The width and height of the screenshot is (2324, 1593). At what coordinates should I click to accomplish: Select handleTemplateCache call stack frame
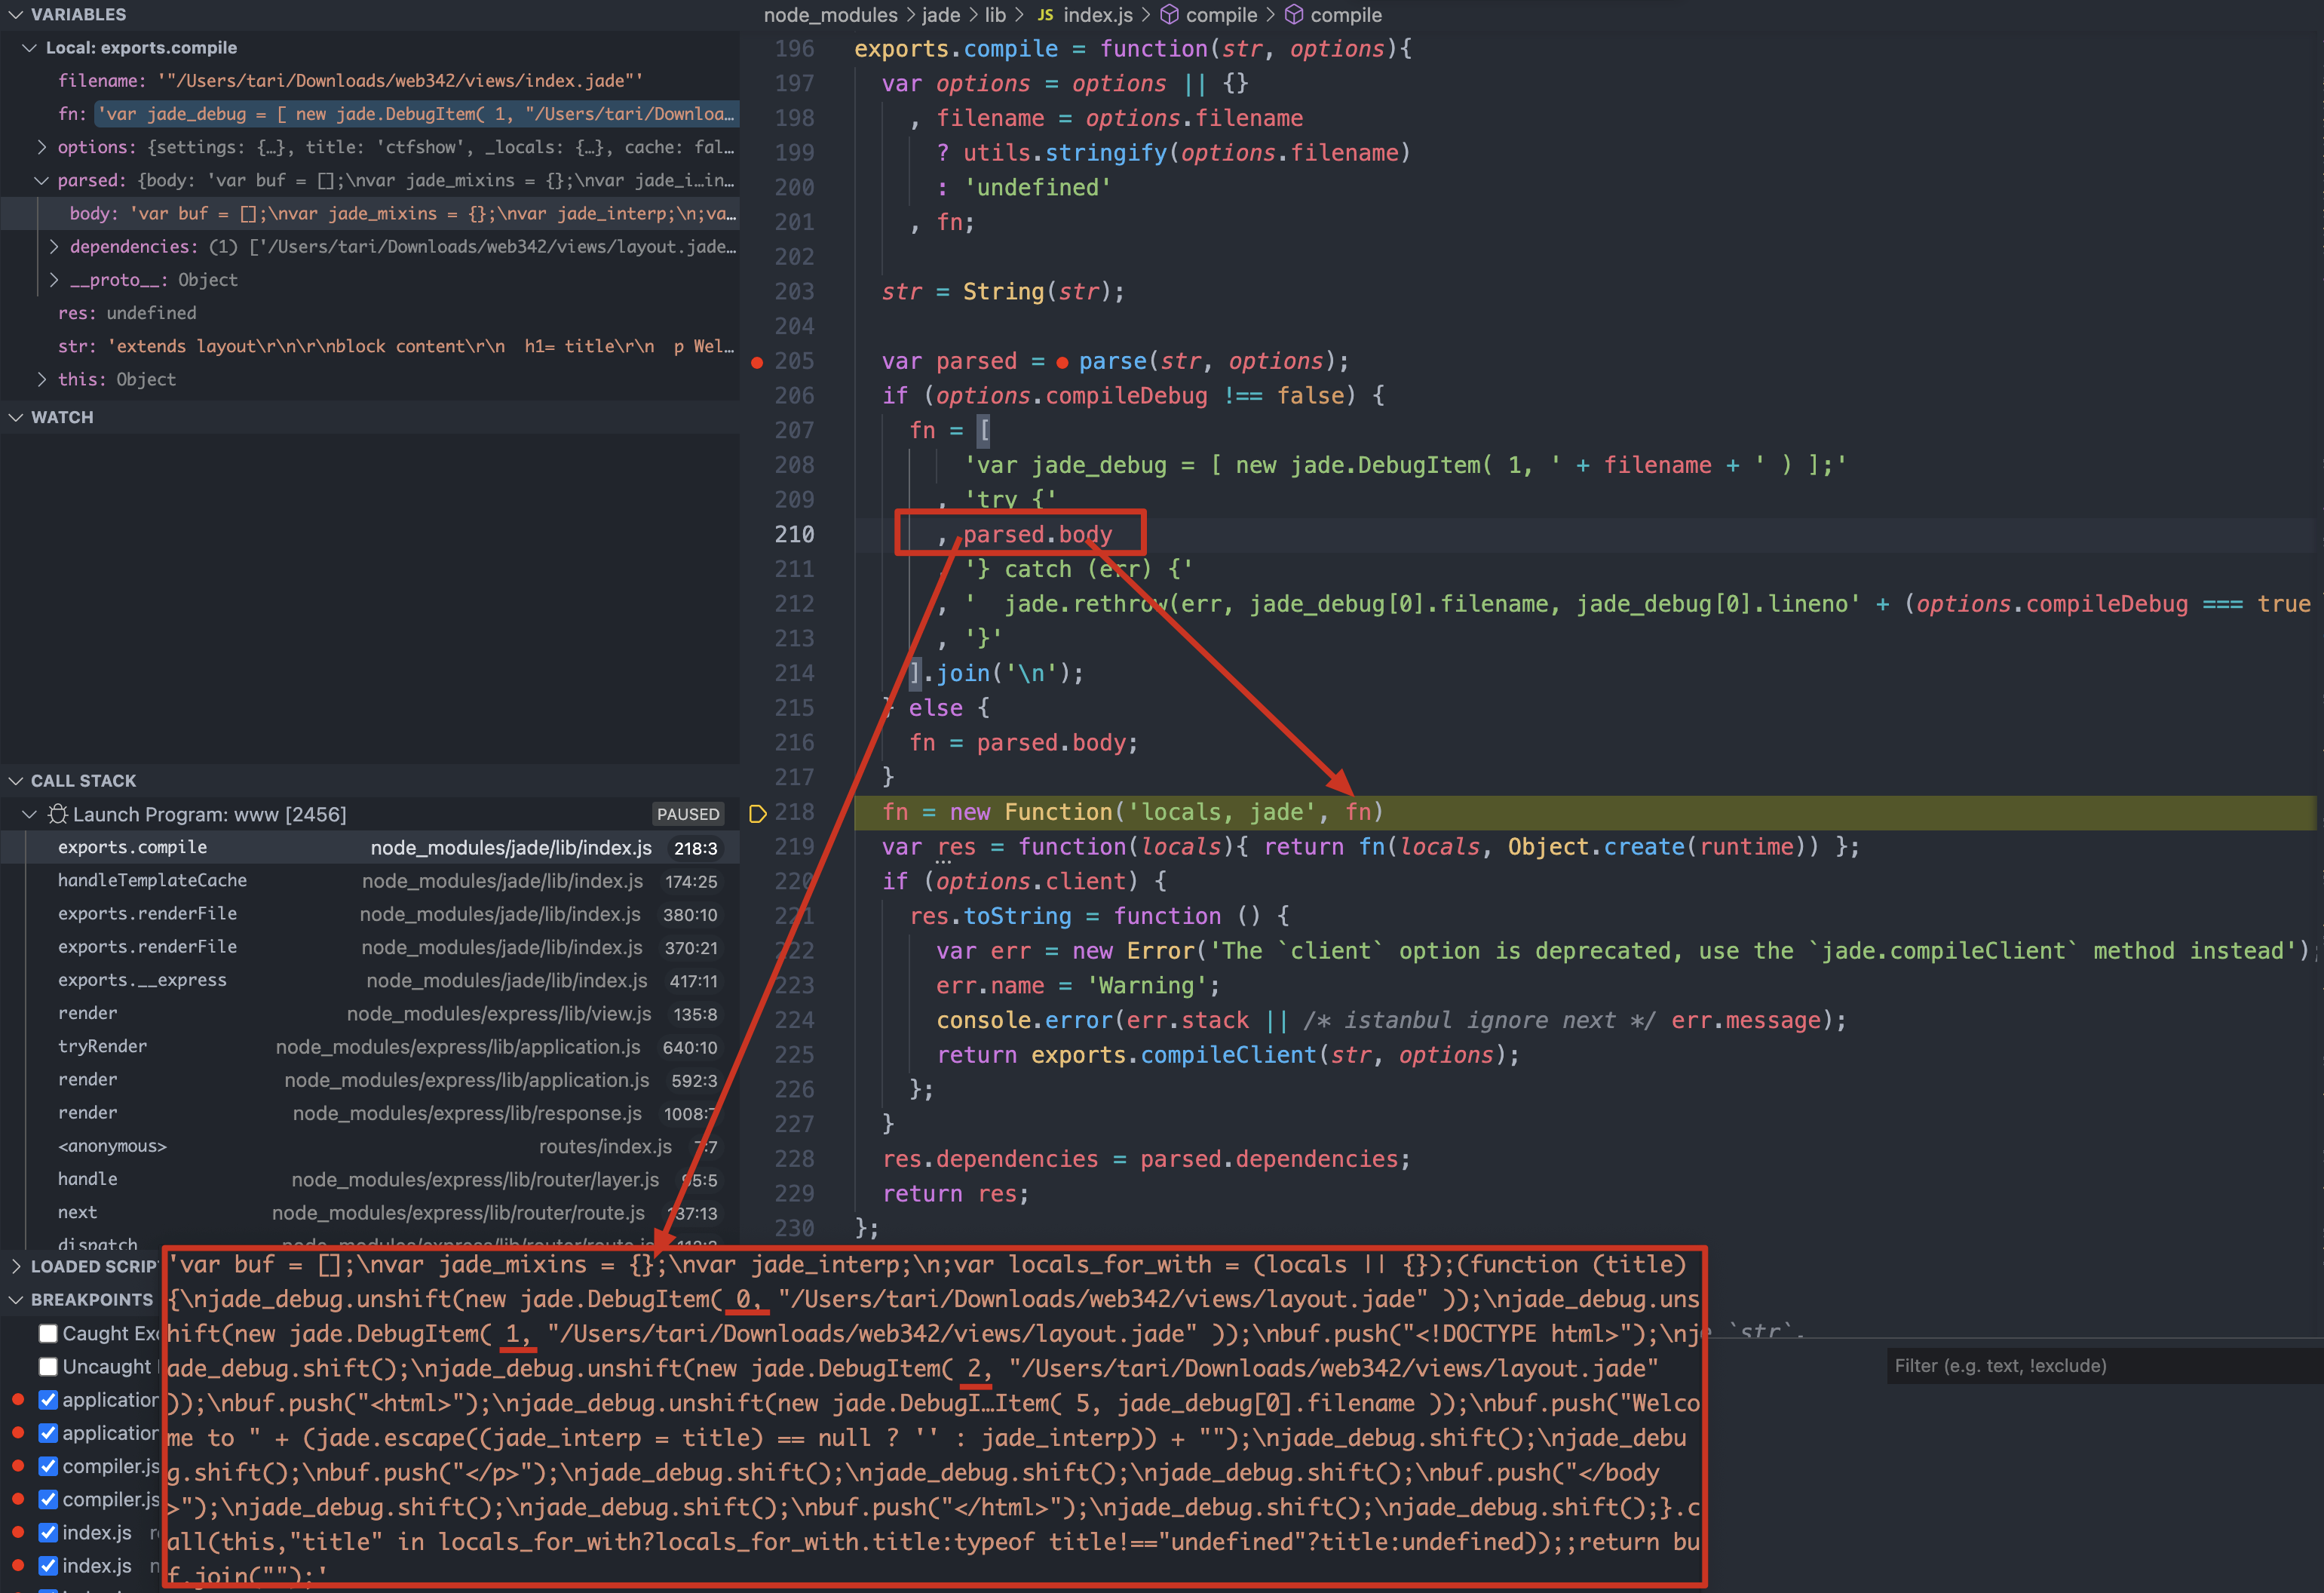point(152,881)
